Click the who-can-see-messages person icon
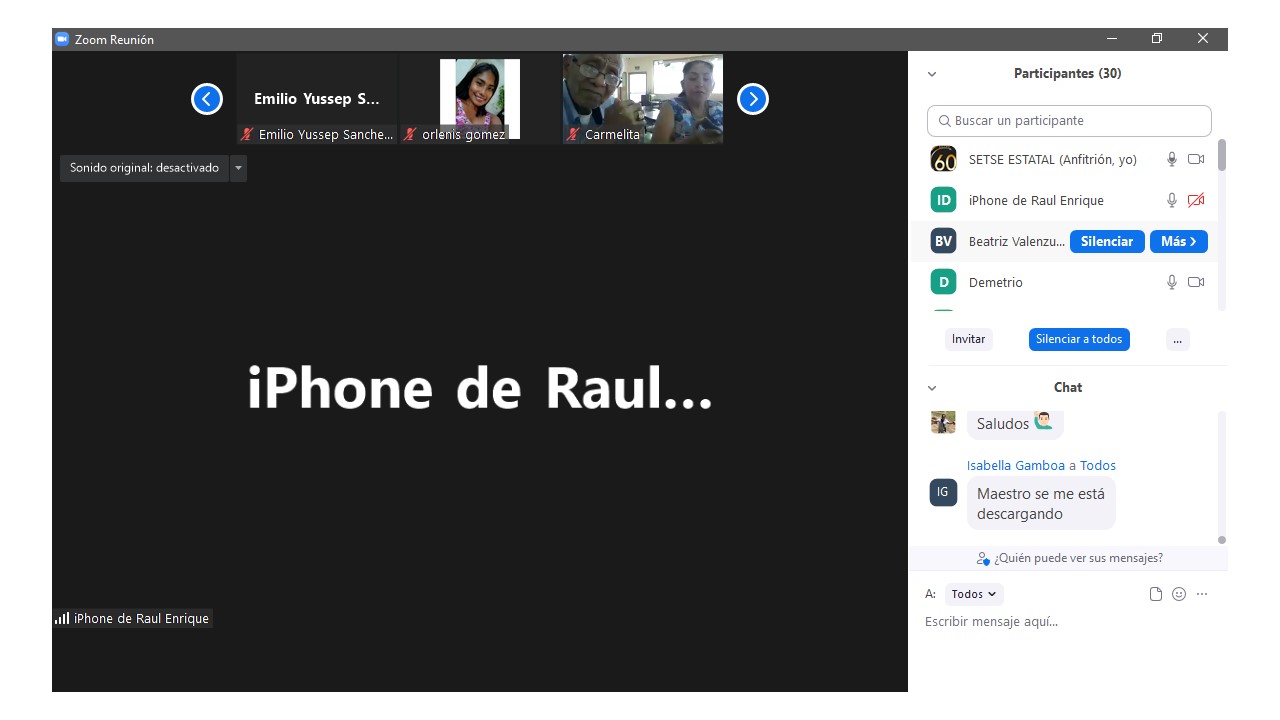The height and width of the screenshot is (720, 1280). [983, 559]
